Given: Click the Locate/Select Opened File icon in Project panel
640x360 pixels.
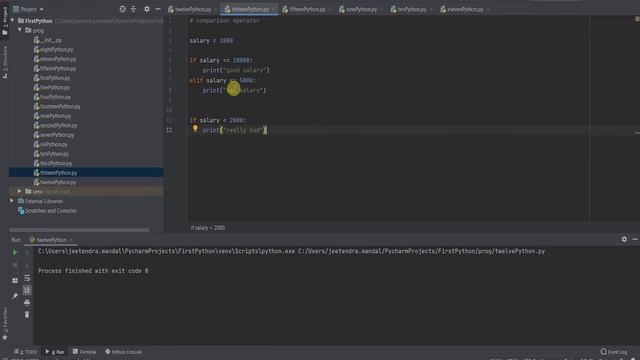Looking at the screenshot, I should point(122,9).
